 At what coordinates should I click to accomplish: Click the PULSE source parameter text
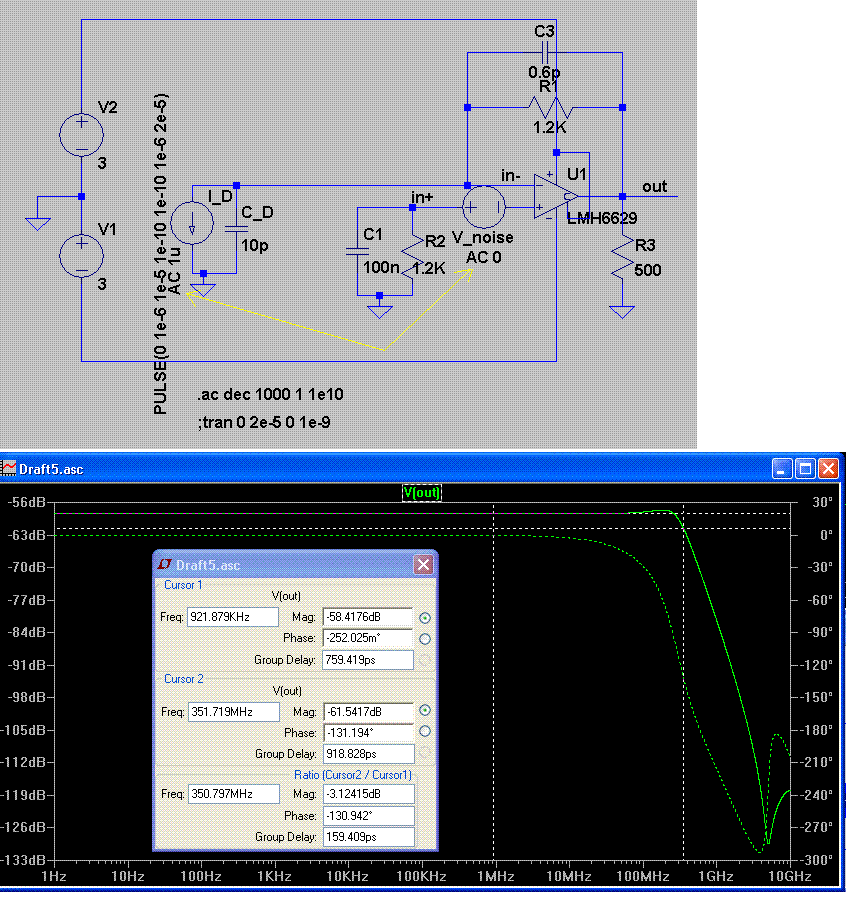click(x=161, y=254)
